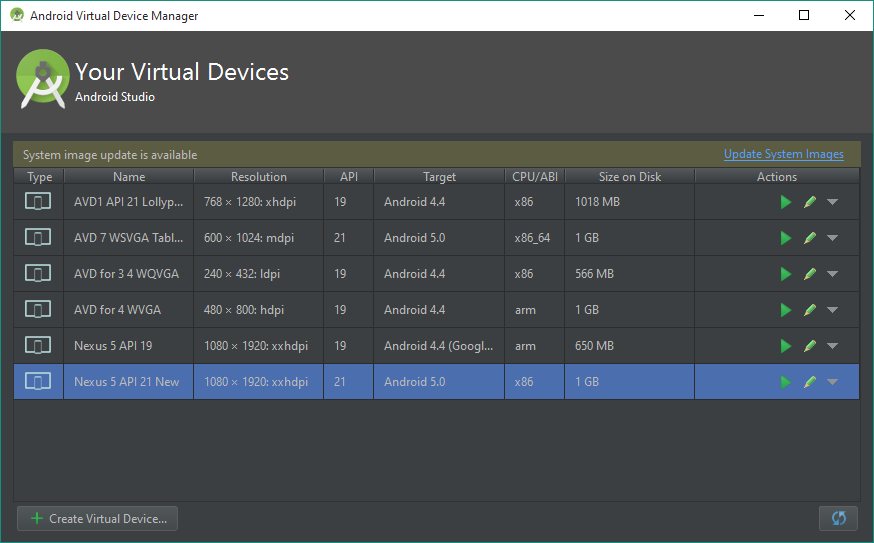This screenshot has height=543, width=874.
Task: Select the AVD1 API 21 Lollyp... name cell
Action: [129, 202]
